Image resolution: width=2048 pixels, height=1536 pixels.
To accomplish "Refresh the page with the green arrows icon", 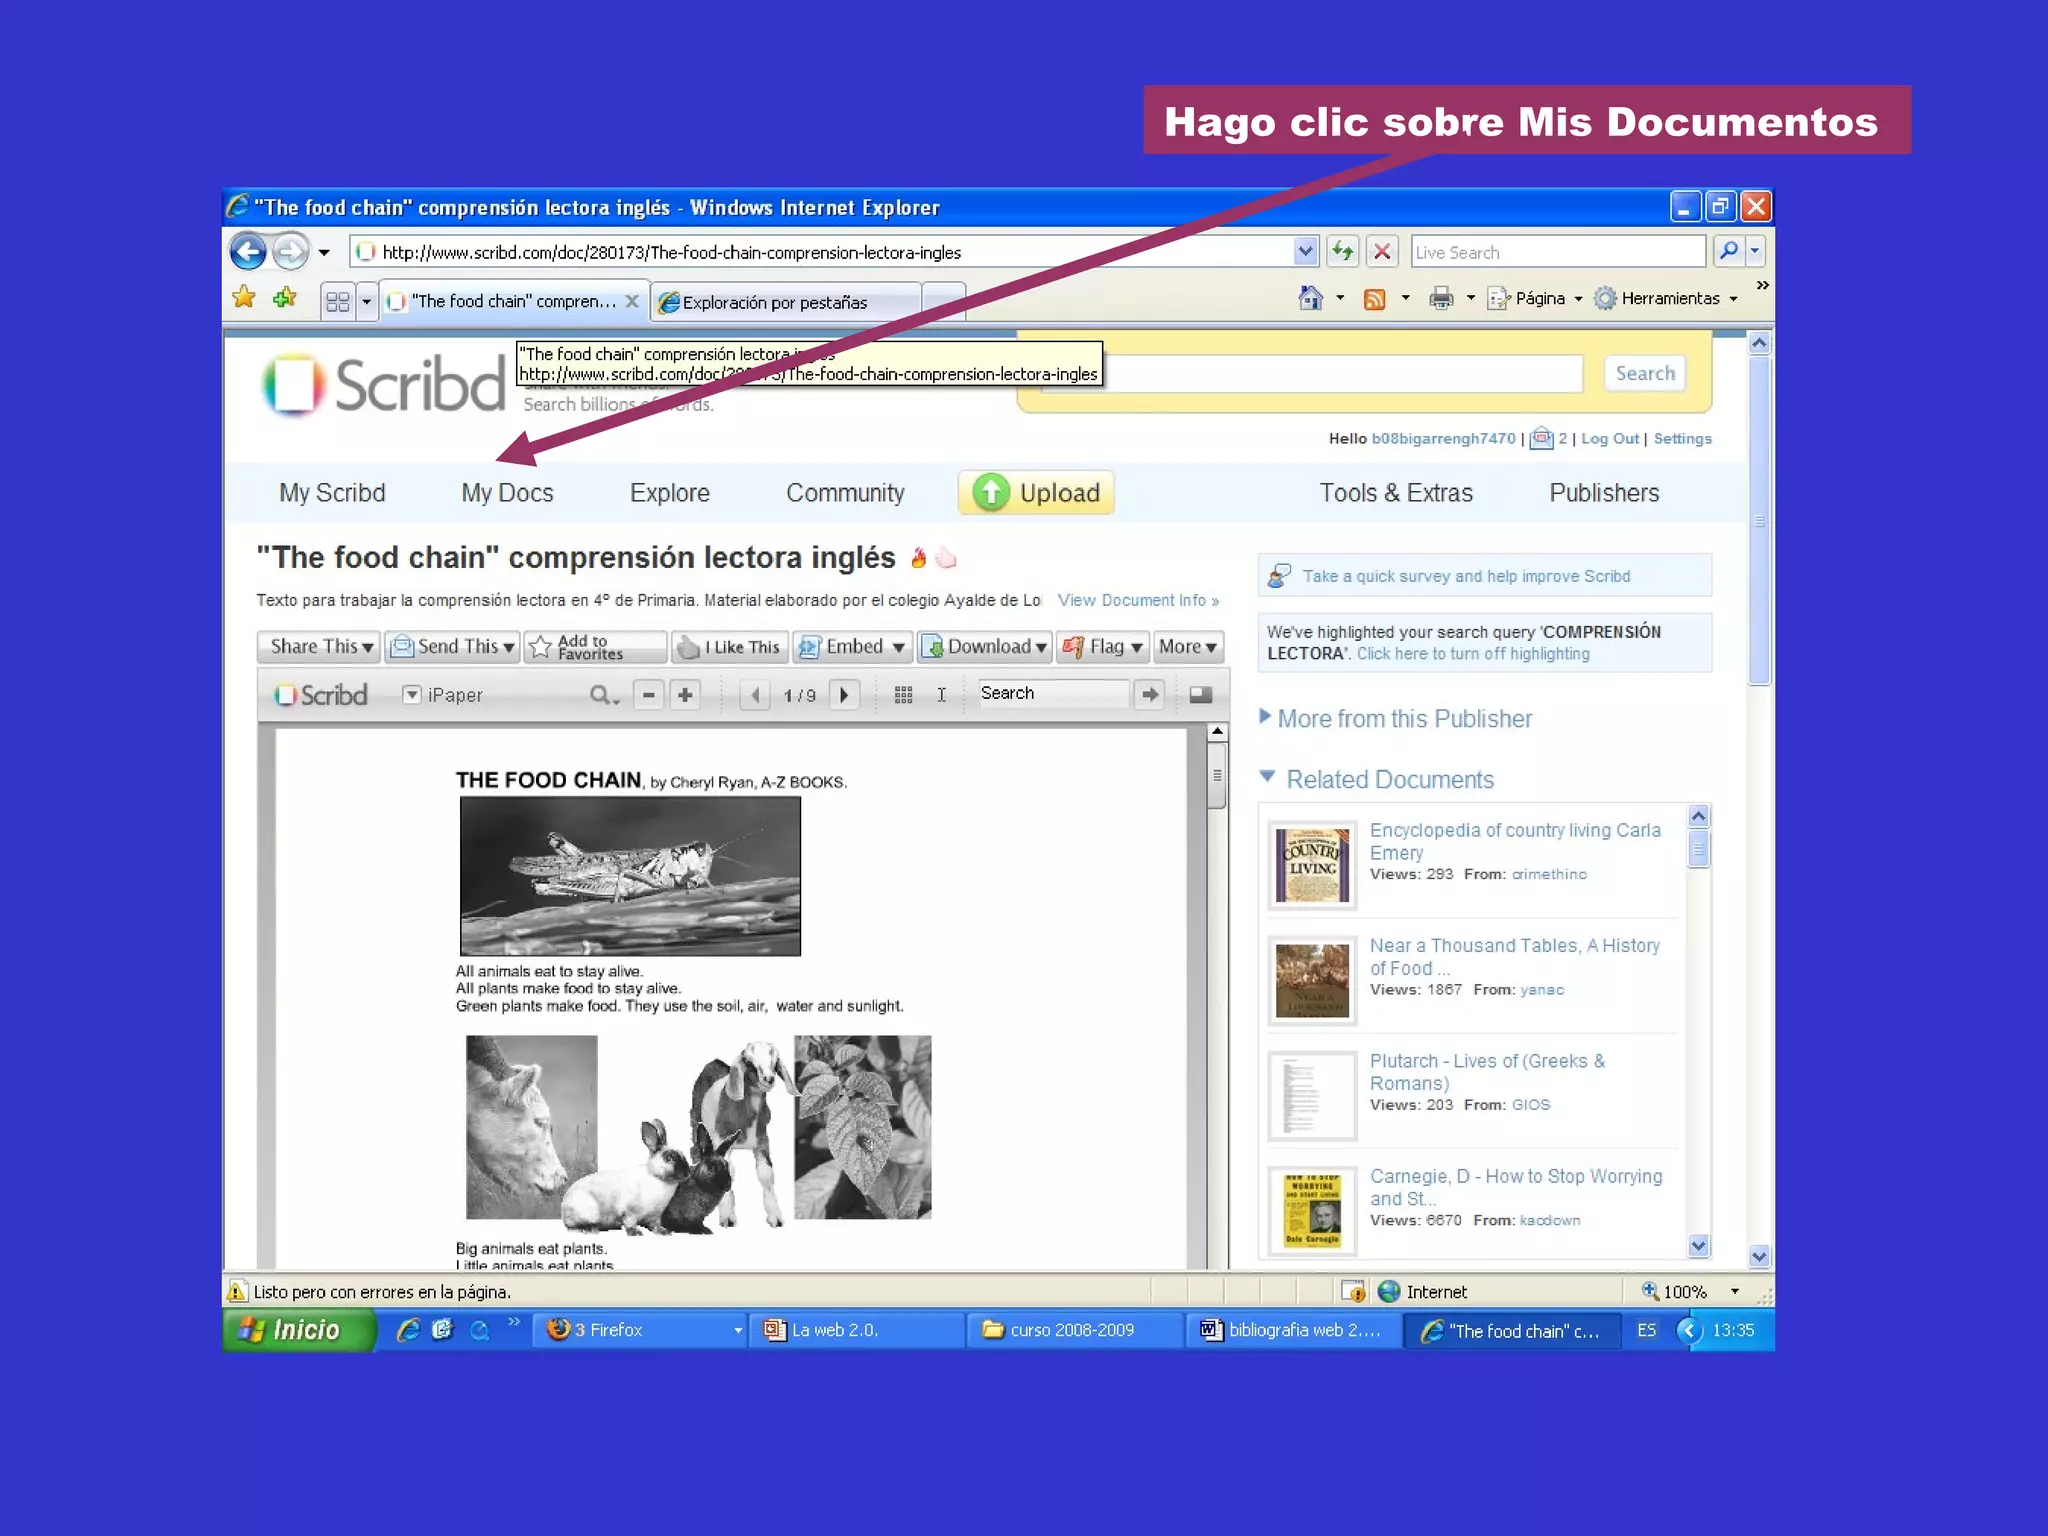I will click(1343, 251).
